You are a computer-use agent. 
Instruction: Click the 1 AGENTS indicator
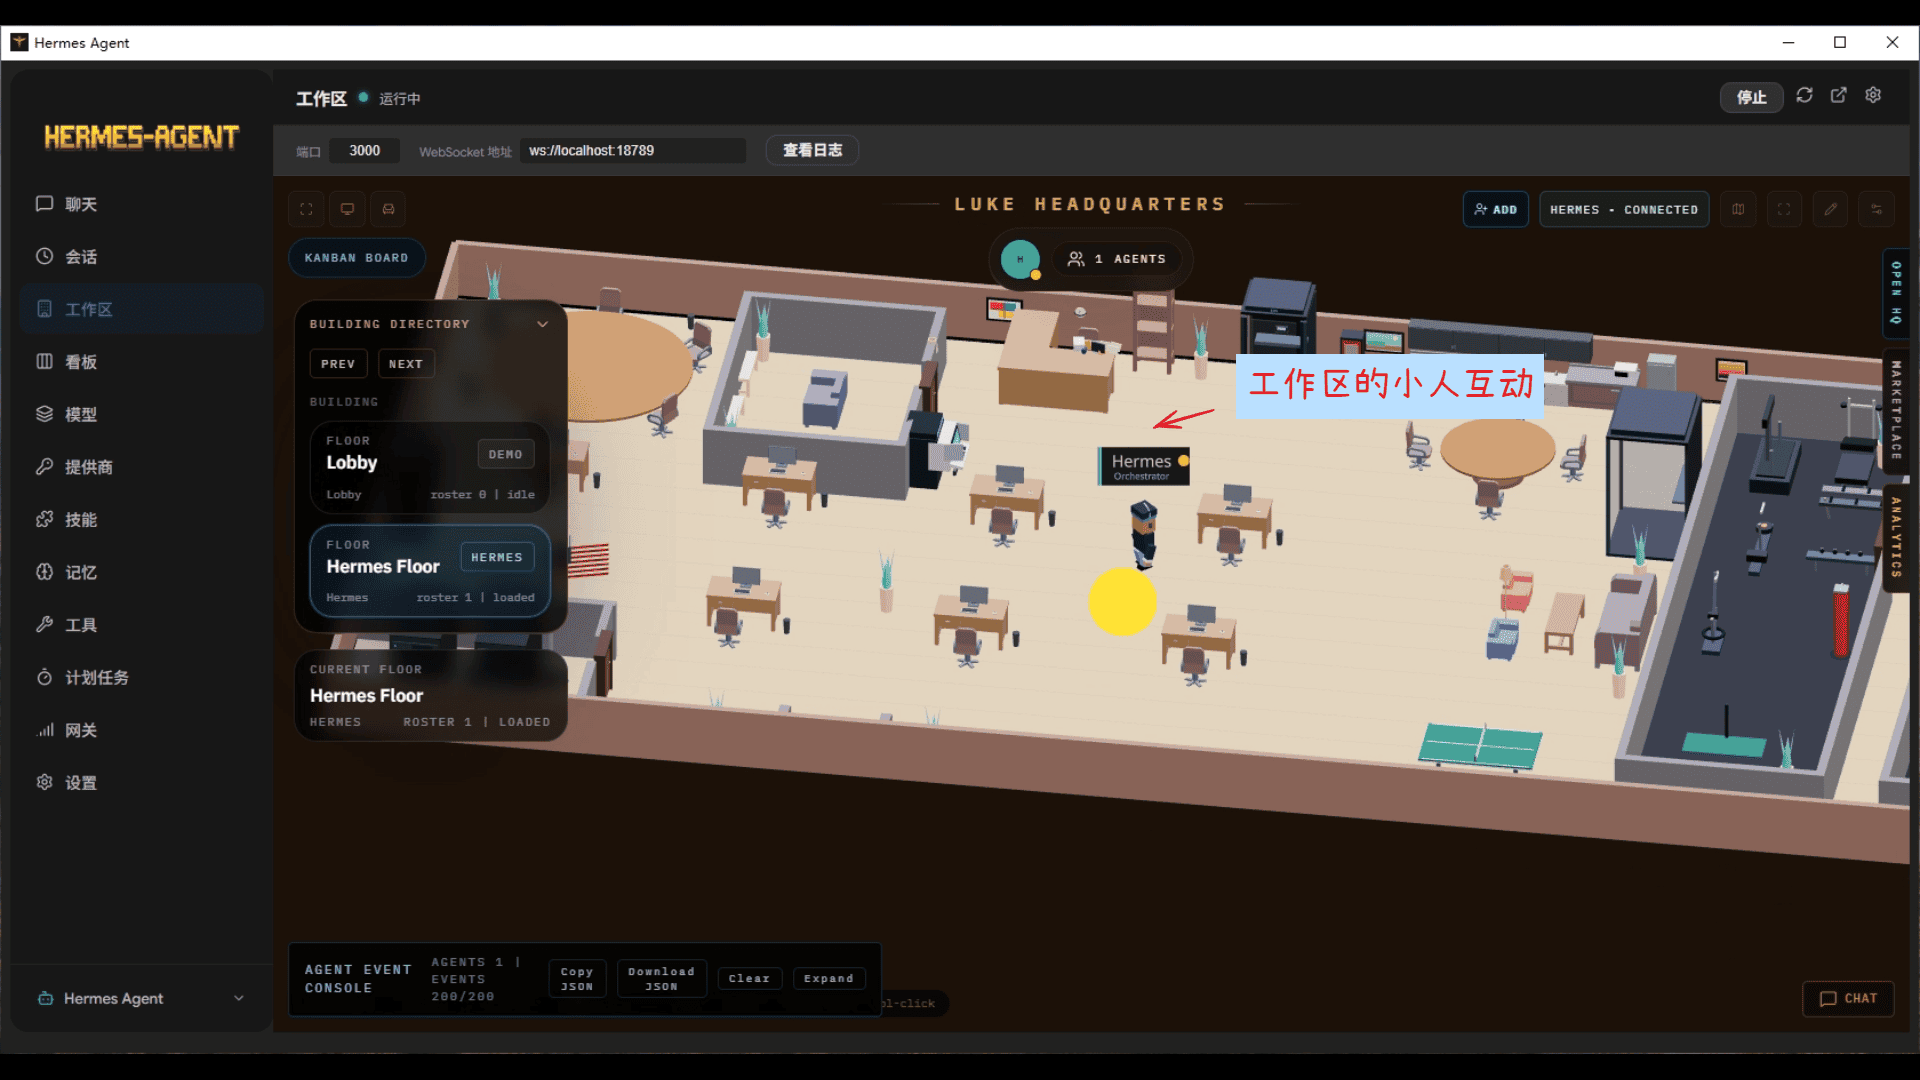click(1116, 259)
